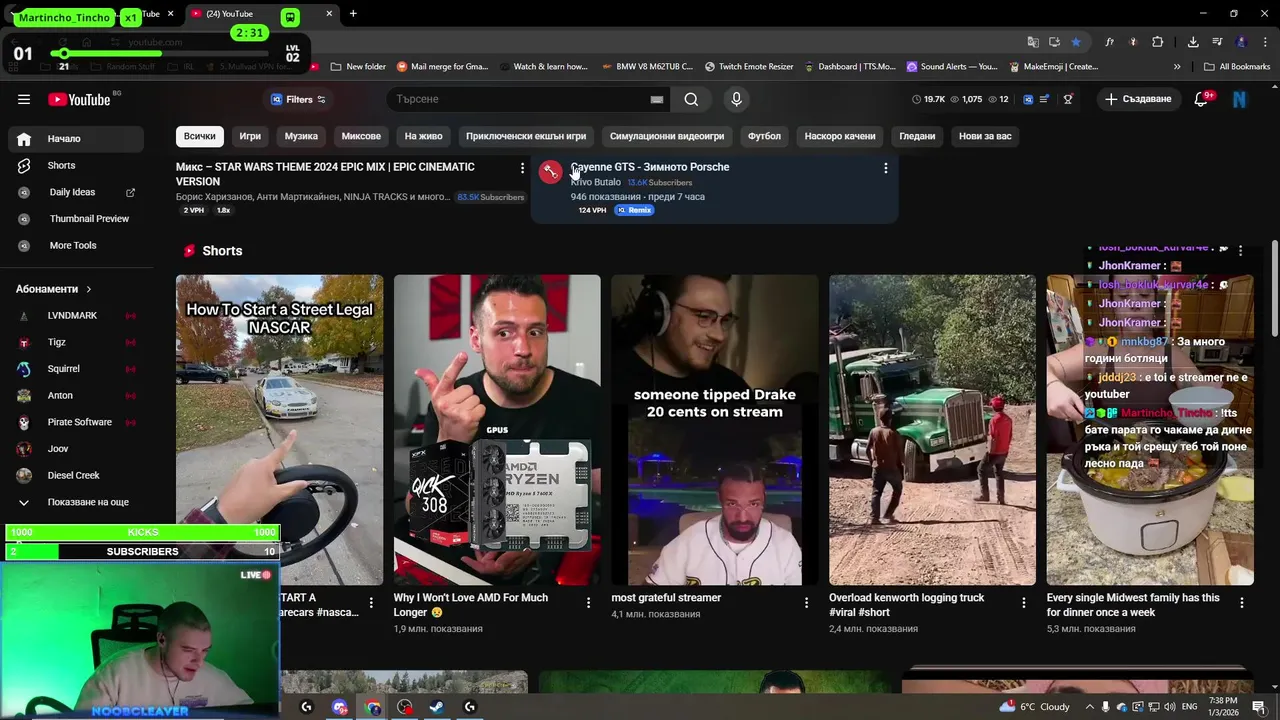The height and width of the screenshot is (720, 1280).
Task: Select the Симулационни видеоигри chip
Action: (667, 136)
